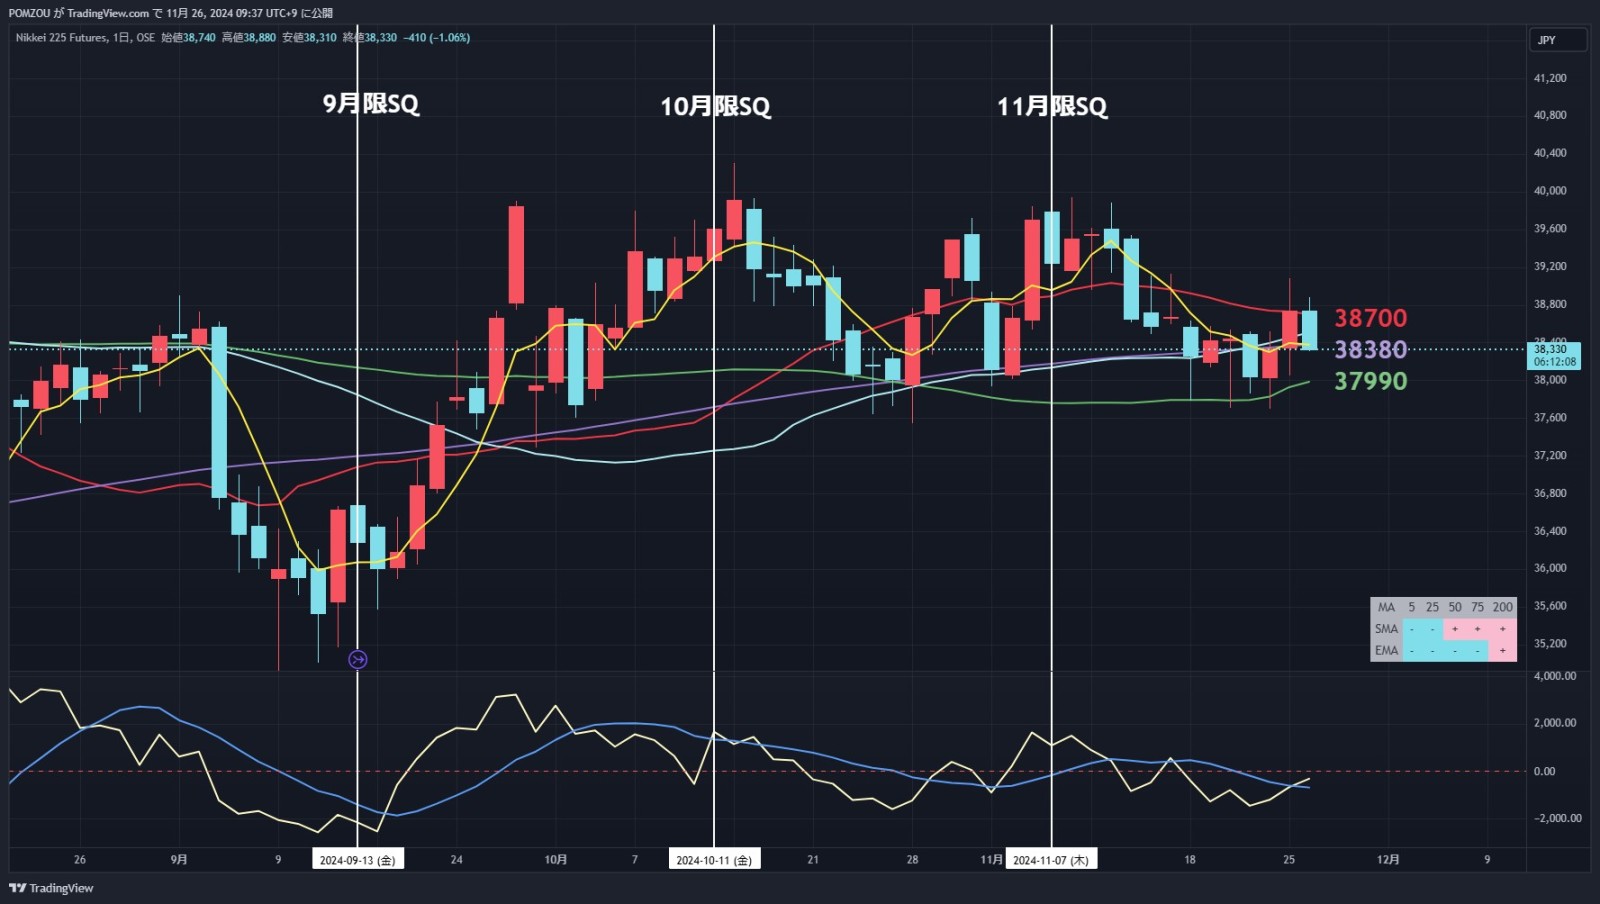Image resolution: width=1600 pixels, height=904 pixels.
Task: Click the 2024-10-11 (金) date label
Action: [714, 859]
